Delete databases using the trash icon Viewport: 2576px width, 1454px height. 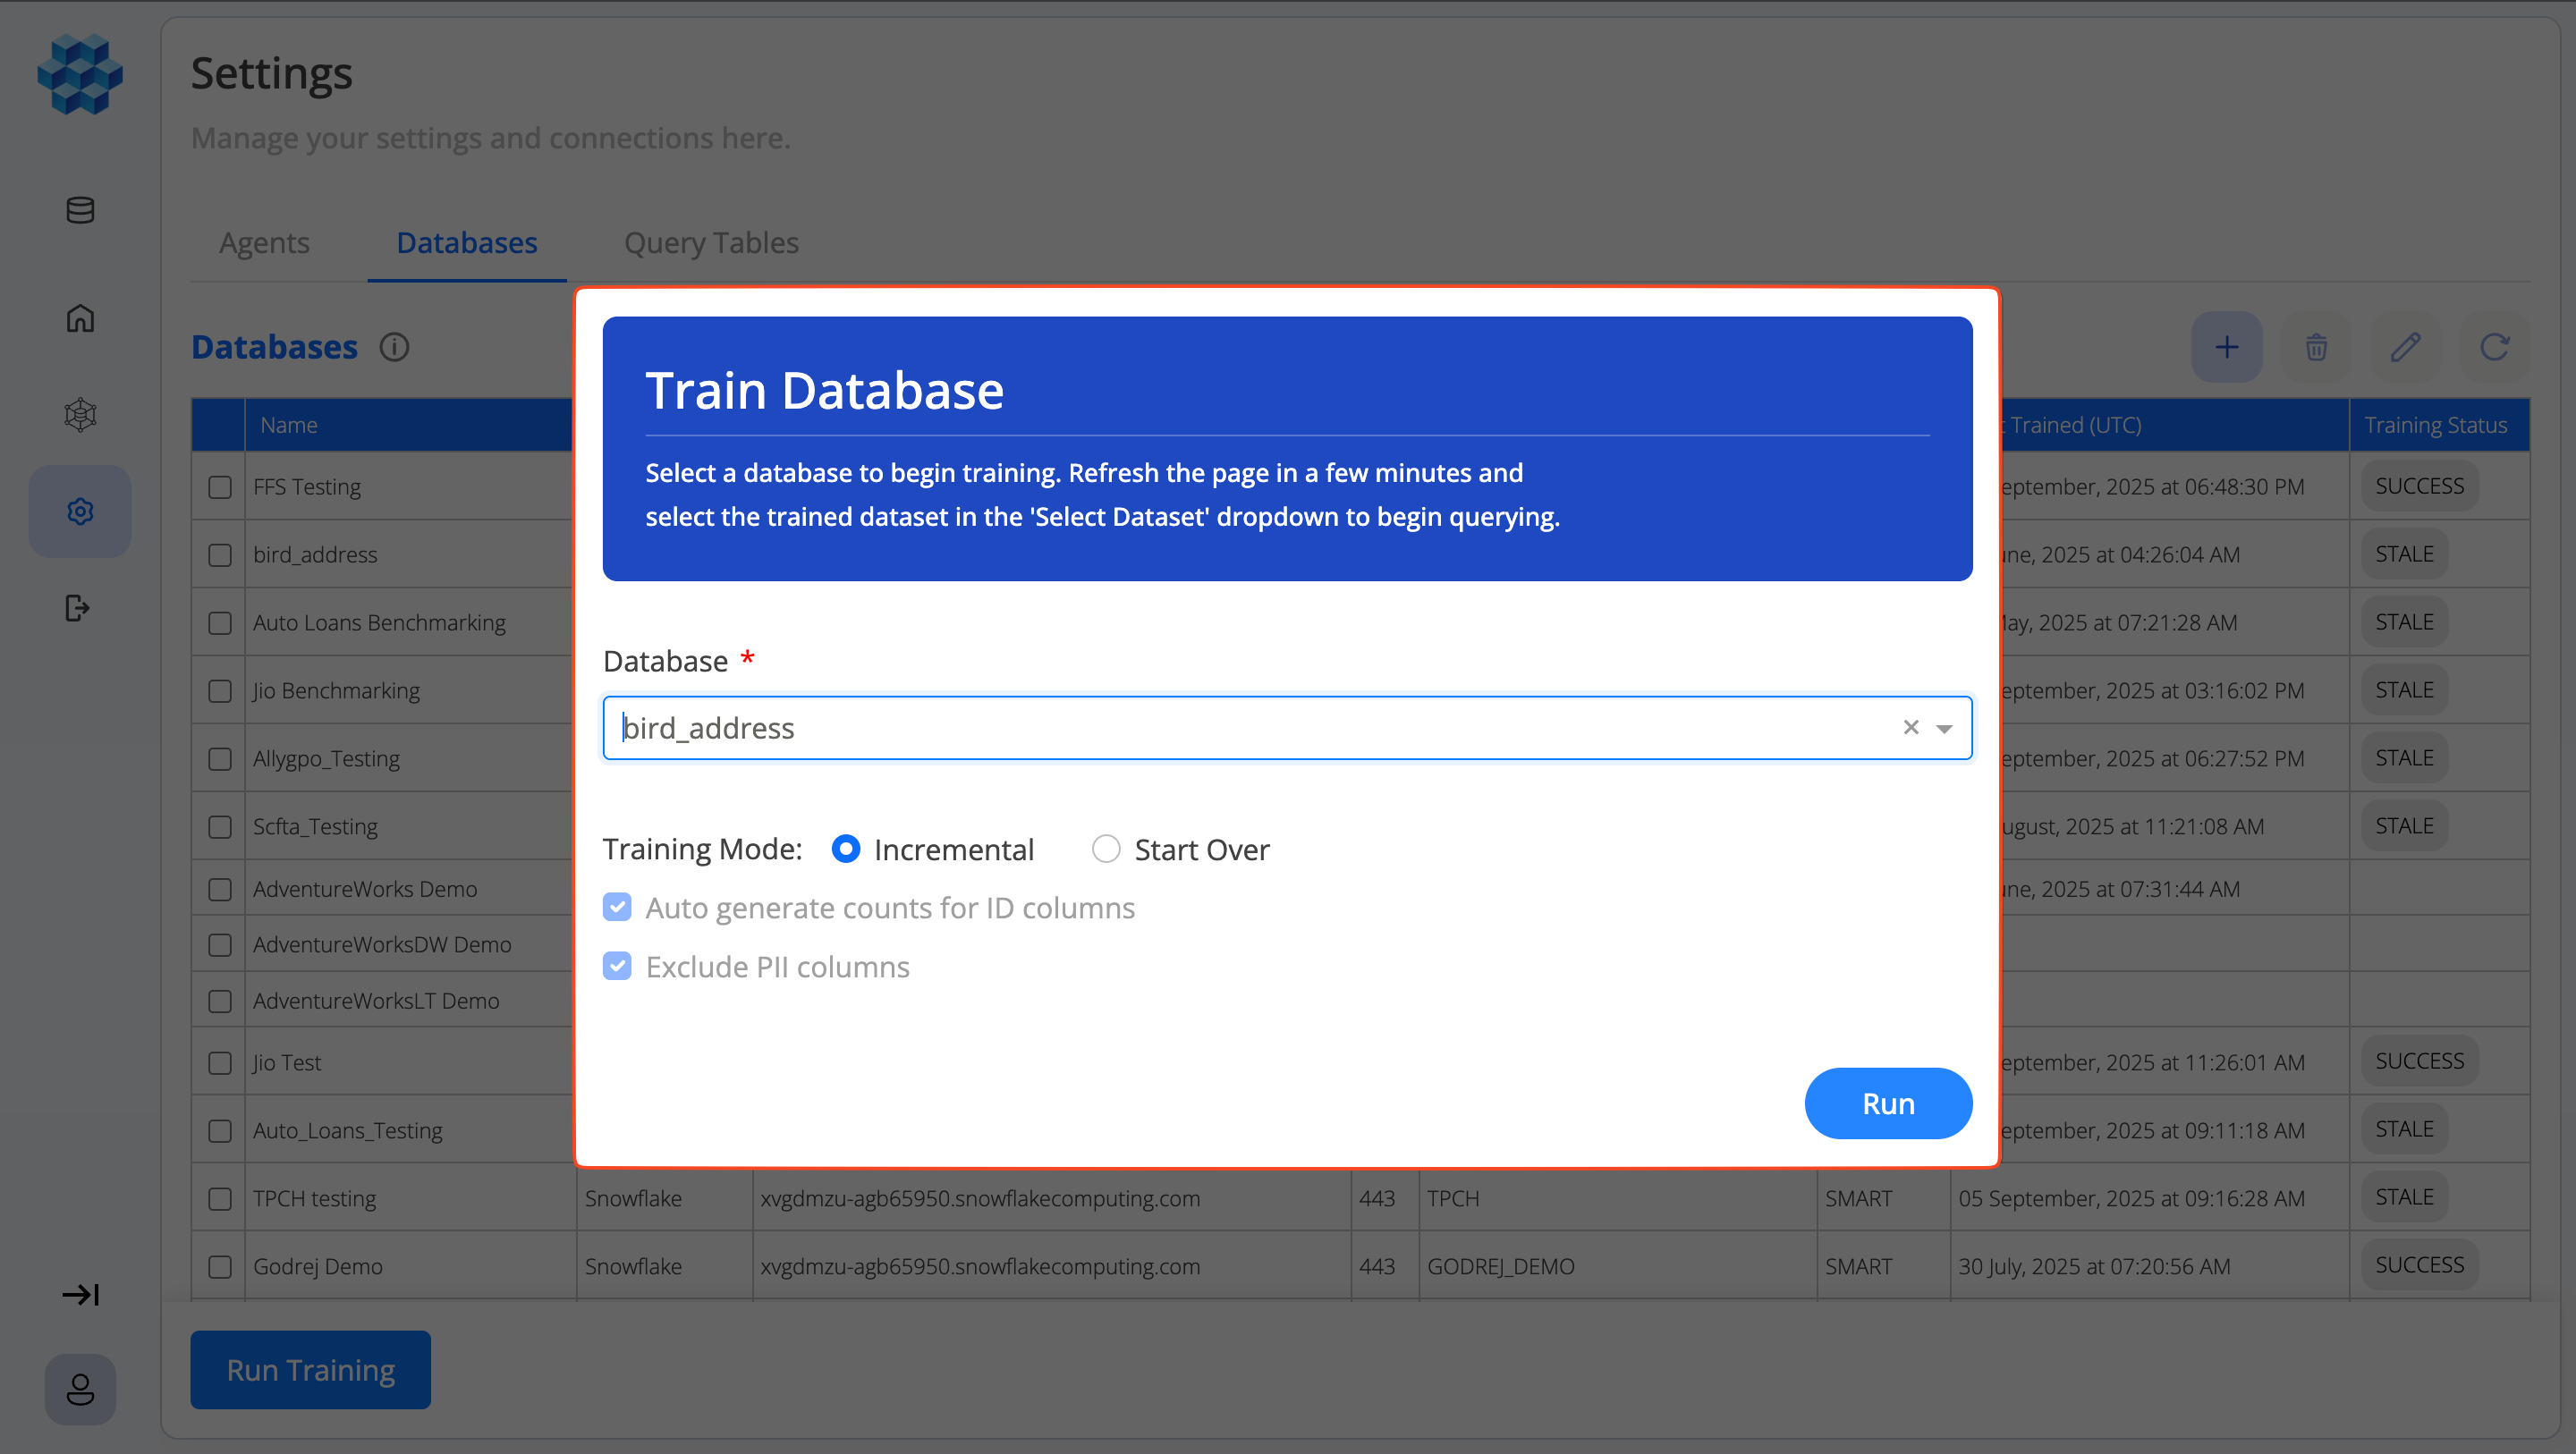pyautogui.click(x=2316, y=346)
